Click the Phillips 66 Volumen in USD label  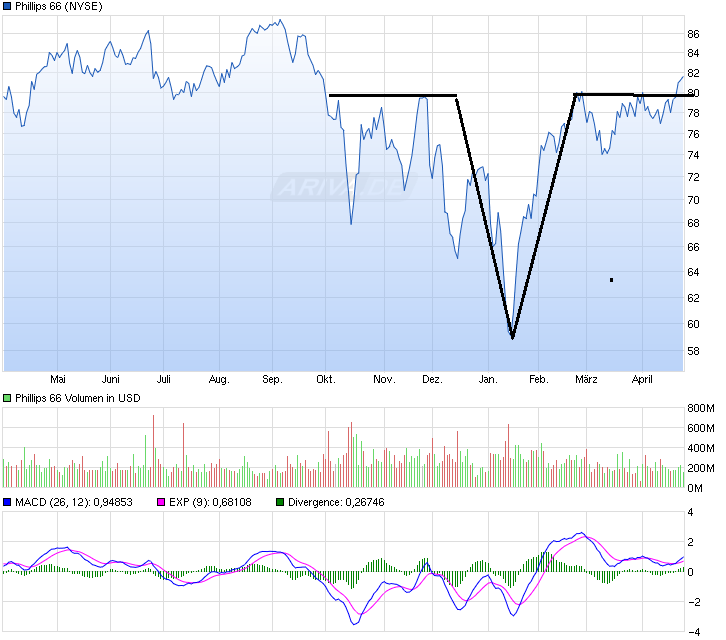77,398
